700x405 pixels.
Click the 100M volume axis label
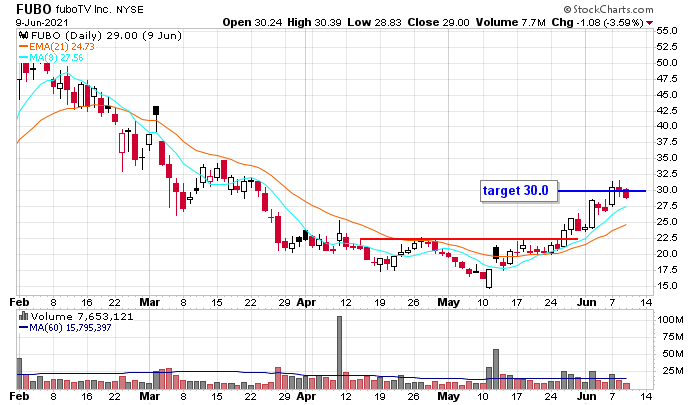670,320
